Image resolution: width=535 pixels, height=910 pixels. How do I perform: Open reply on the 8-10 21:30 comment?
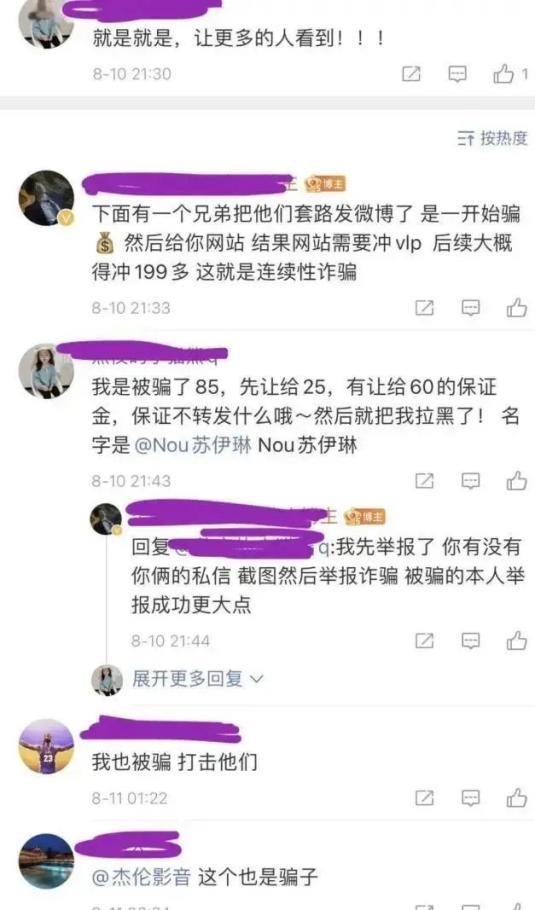(x=458, y=74)
